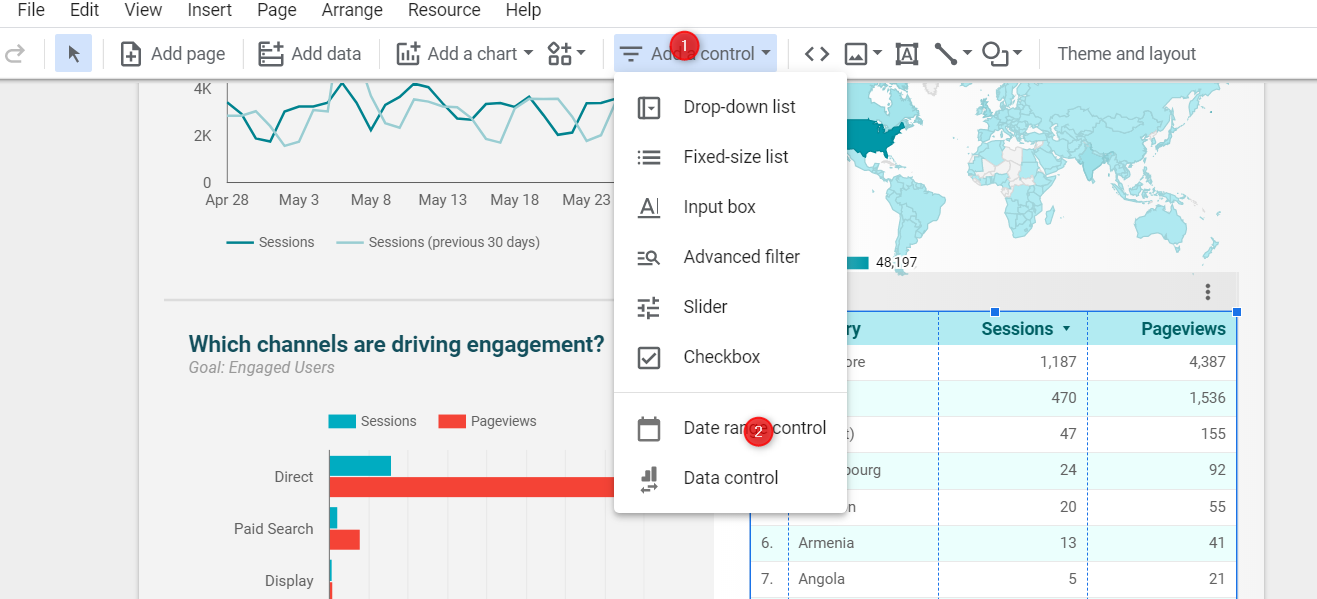The image size is (1317, 599).
Task: Open the Resource menu
Action: [444, 10]
